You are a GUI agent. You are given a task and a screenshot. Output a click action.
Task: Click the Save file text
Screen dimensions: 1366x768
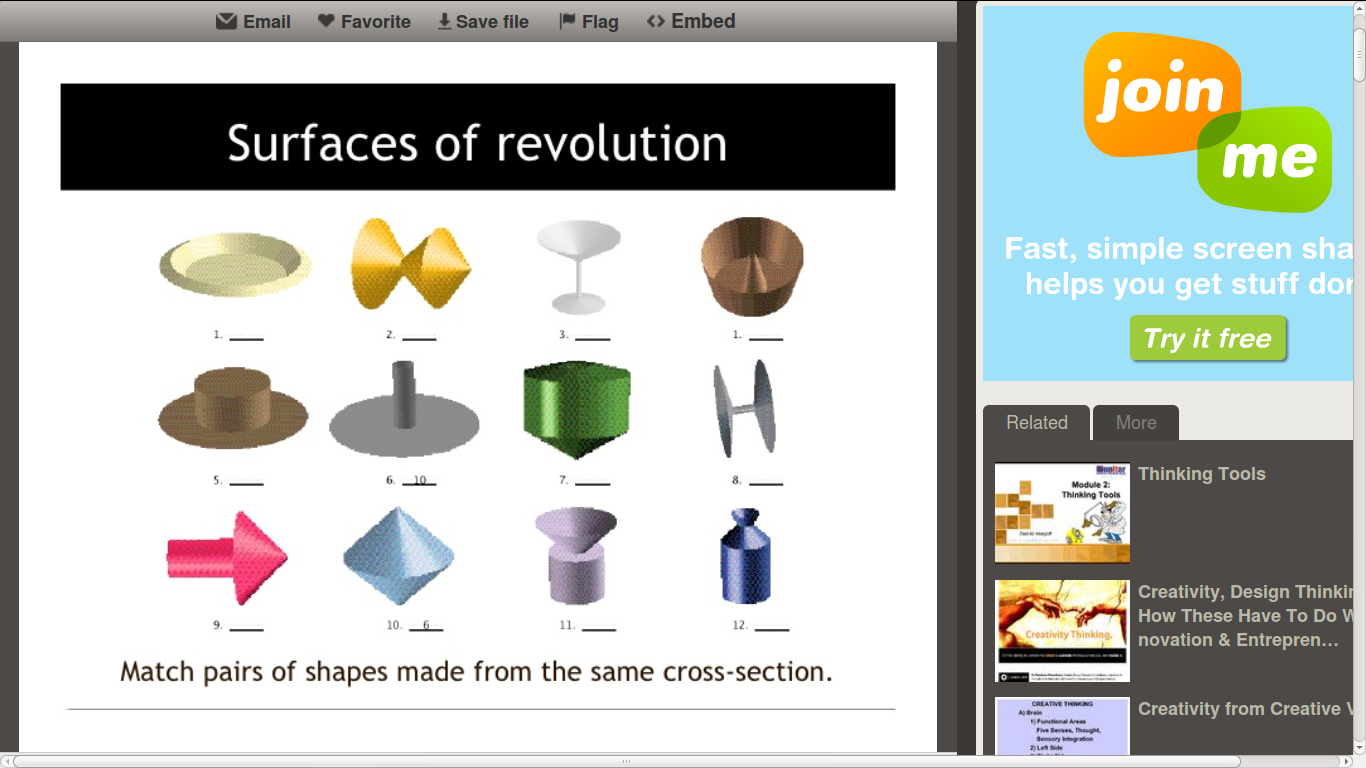[x=492, y=22]
